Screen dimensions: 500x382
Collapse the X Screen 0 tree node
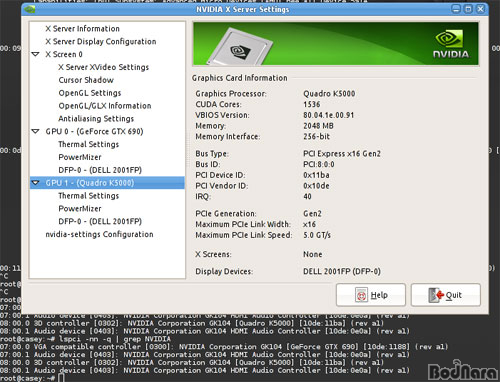(35, 54)
